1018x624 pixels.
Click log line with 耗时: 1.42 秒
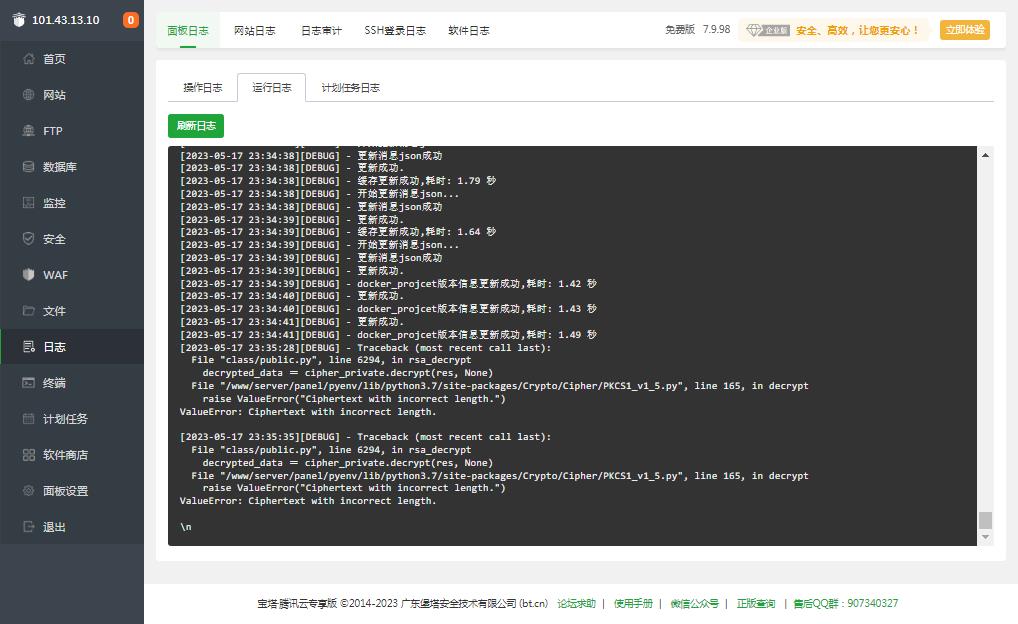(x=388, y=284)
